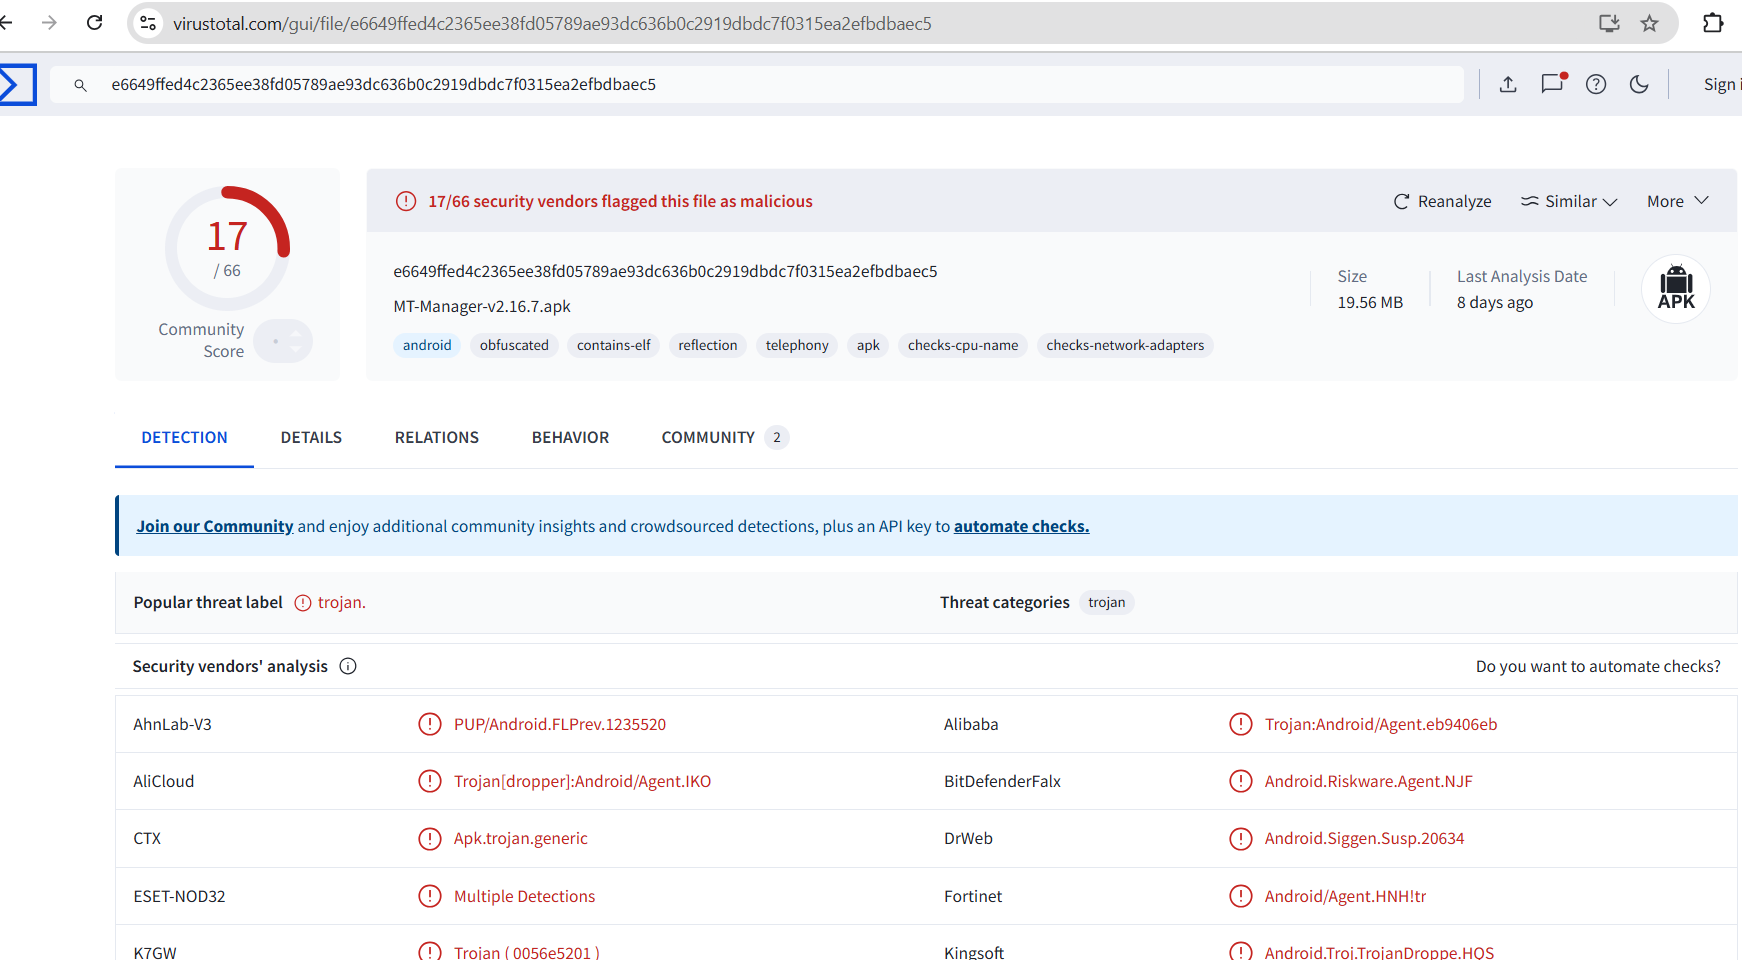The image size is (1742, 960).
Task: Click the install app icon in address bar
Action: click(x=1609, y=23)
